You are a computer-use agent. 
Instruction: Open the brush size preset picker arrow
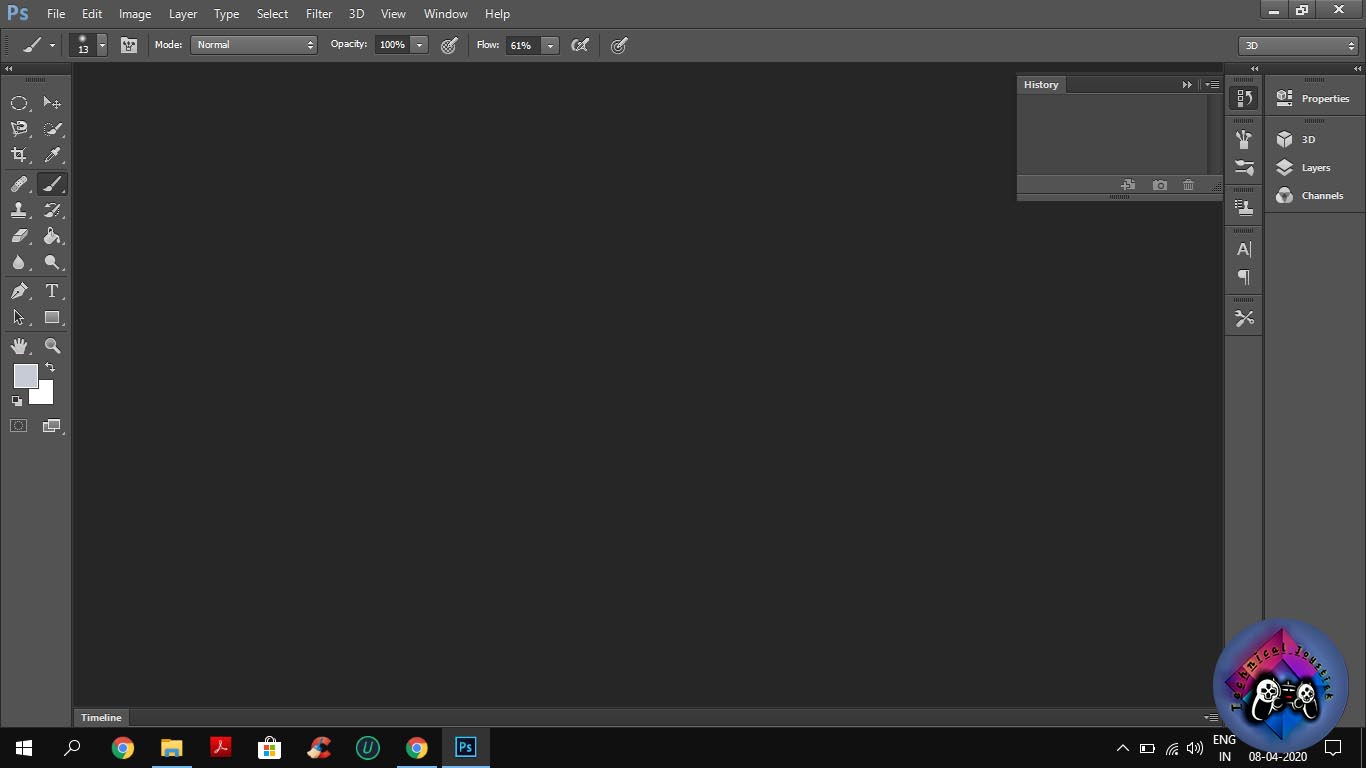pyautogui.click(x=102, y=45)
